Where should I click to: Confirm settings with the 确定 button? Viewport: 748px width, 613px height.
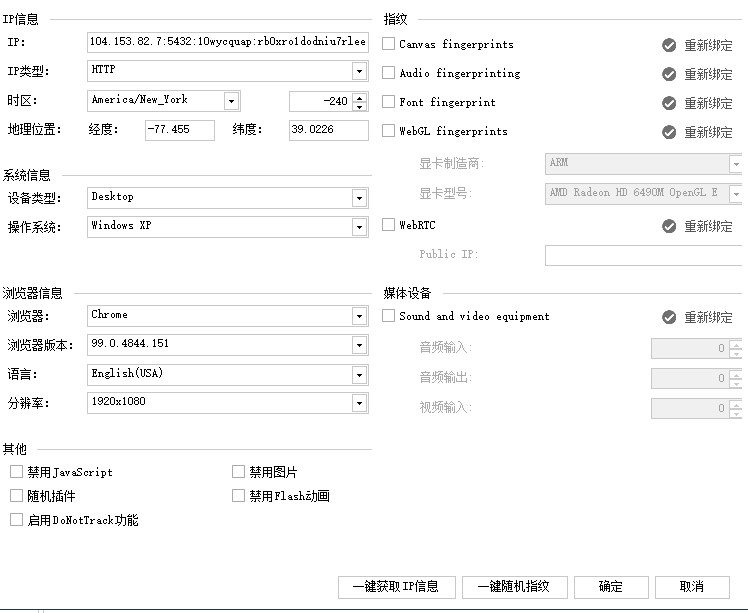click(x=611, y=587)
